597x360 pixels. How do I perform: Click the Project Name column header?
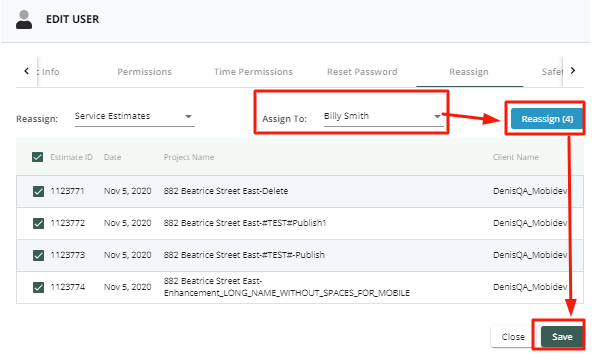coord(189,157)
